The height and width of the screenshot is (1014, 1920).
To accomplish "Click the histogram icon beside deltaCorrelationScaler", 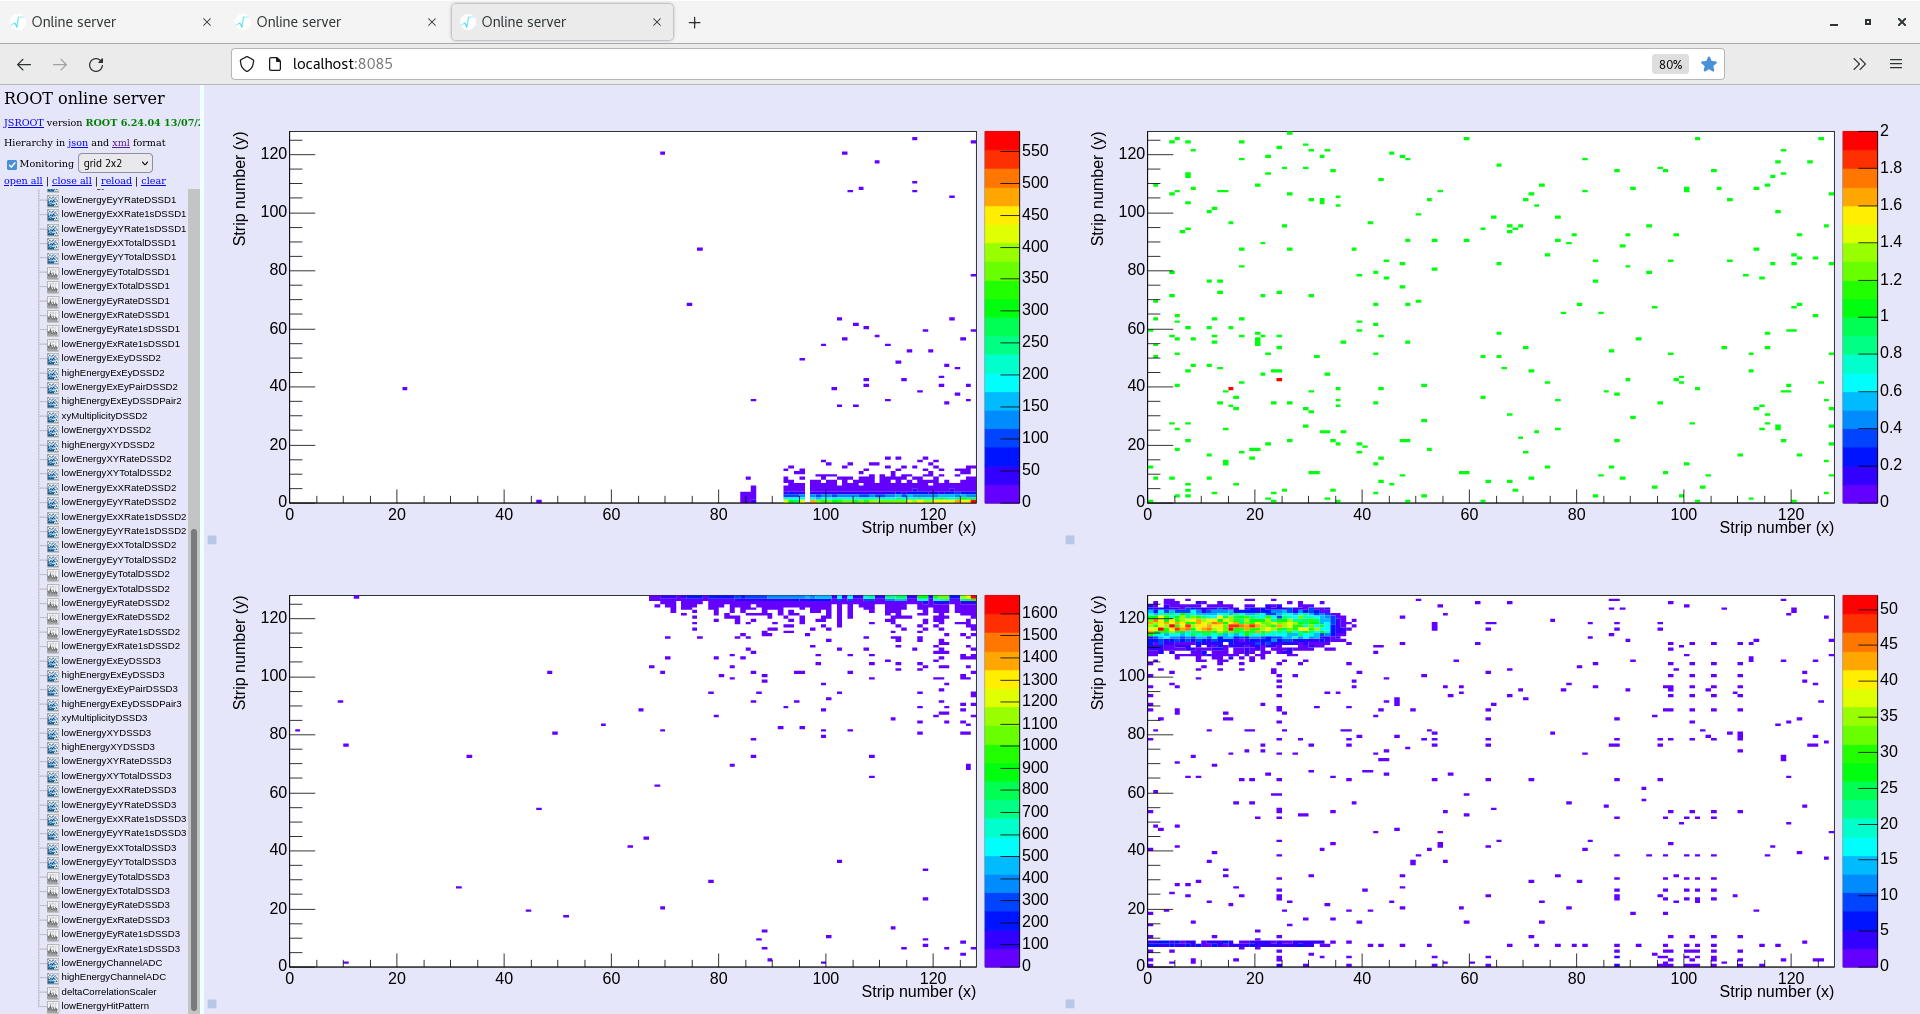I will (x=52, y=992).
